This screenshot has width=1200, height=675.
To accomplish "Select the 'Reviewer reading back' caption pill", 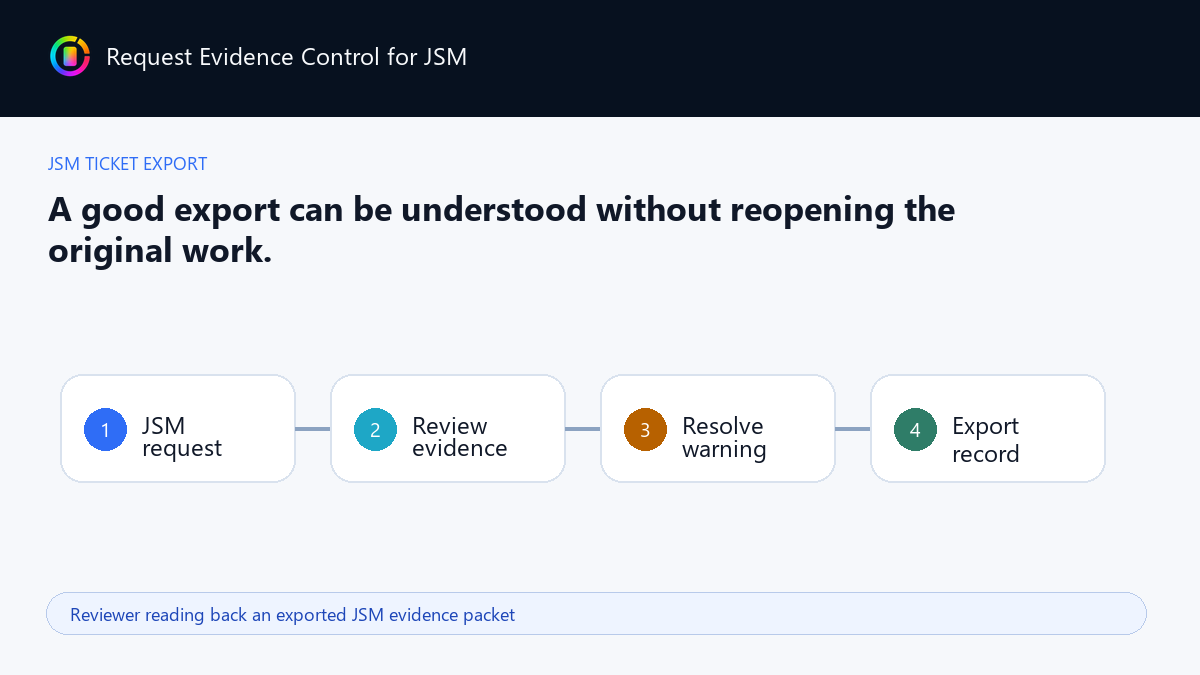I will (x=596, y=613).
